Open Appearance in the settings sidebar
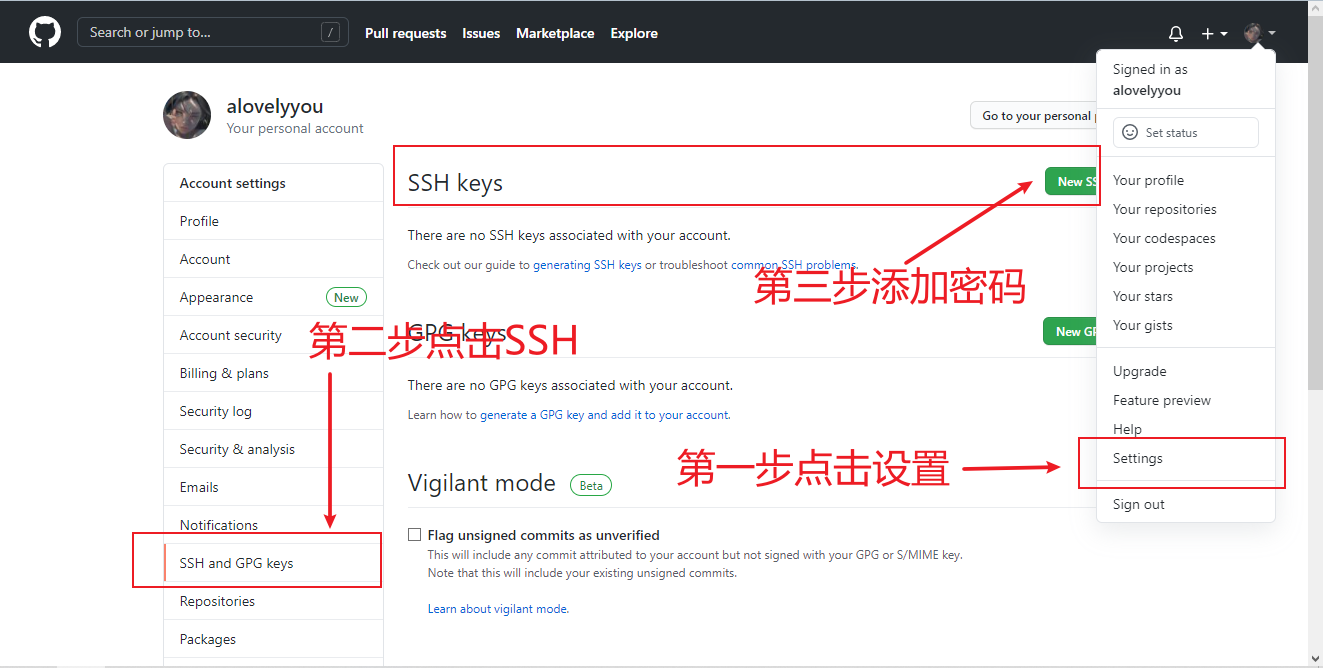This screenshot has height=668, width=1323. tap(273, 297)
